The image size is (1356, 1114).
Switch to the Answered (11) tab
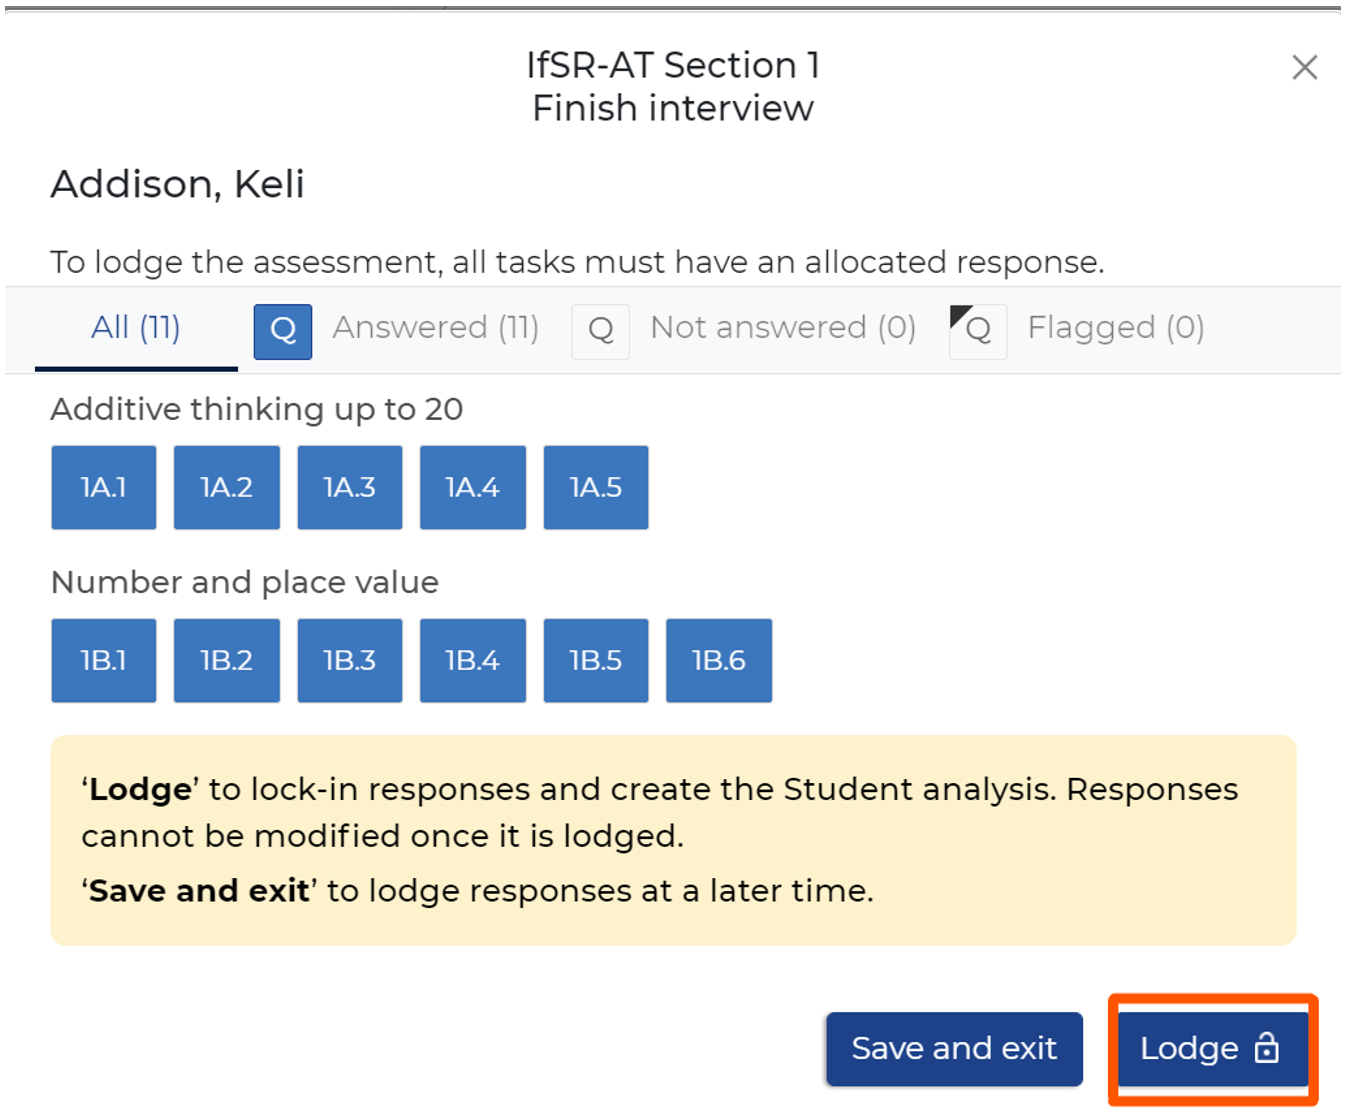pyautogui.click(x=435, y=328)
